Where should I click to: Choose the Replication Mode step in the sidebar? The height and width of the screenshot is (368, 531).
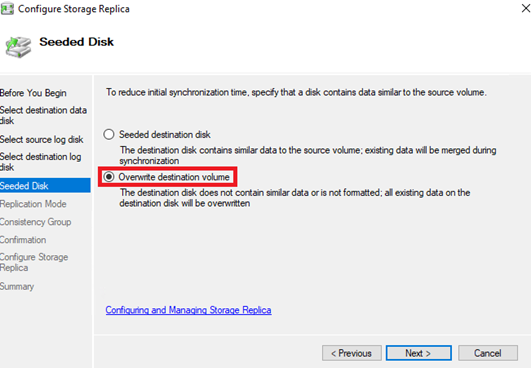click(33, 204)
